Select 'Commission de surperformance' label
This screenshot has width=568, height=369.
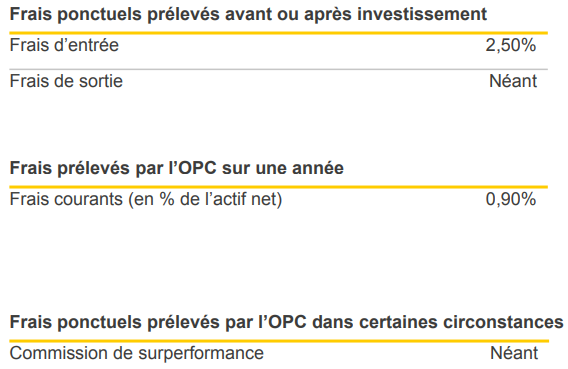click(137, 353)
